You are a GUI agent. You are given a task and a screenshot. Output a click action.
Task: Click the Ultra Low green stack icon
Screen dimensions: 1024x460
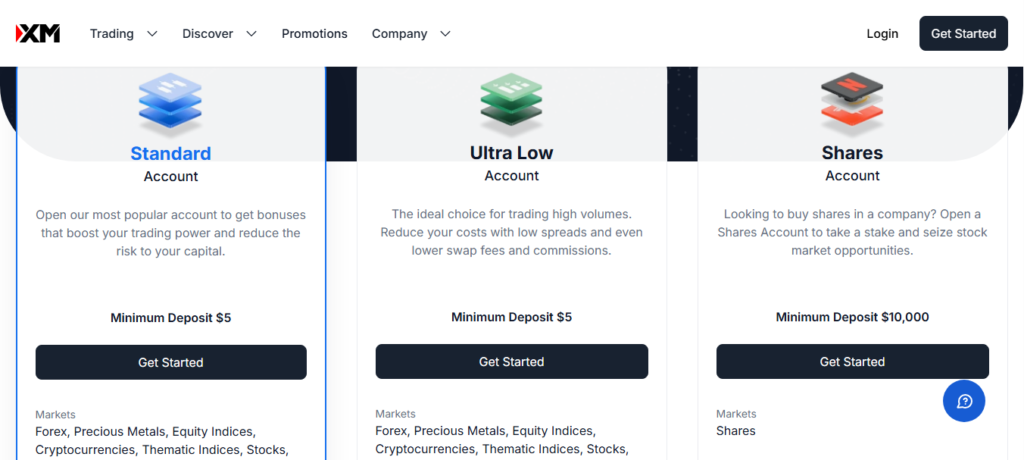(x=511, y=104)
